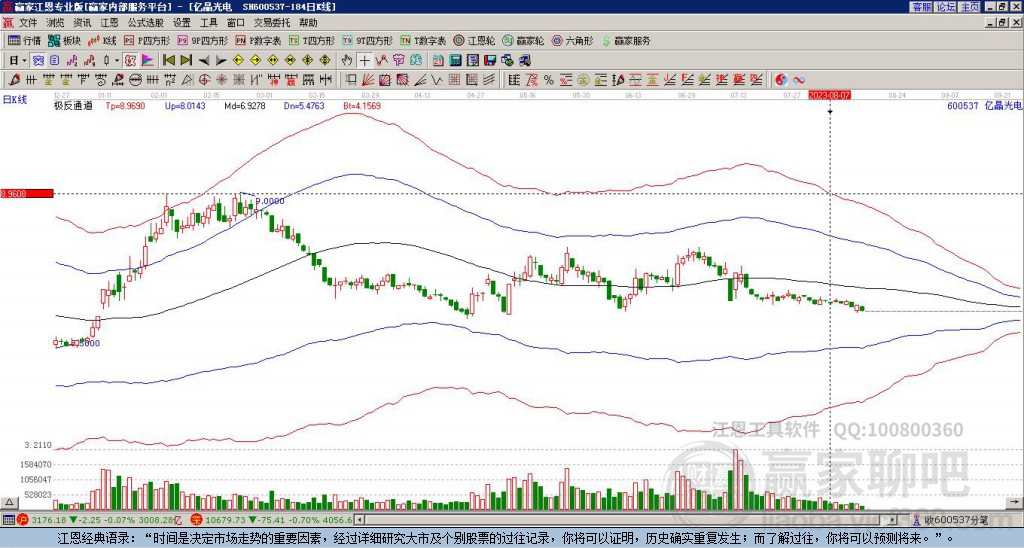Screen dimensions: 1024x548
Task: Open the 江恩轮 tool
Action: coord(474,40)
